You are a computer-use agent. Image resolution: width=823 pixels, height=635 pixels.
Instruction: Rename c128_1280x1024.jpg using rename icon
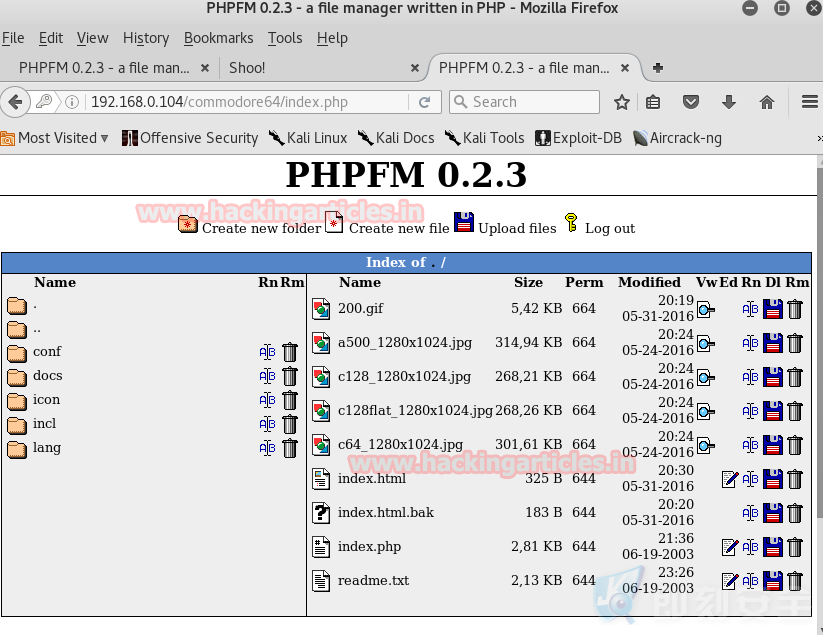click(751, 377)
